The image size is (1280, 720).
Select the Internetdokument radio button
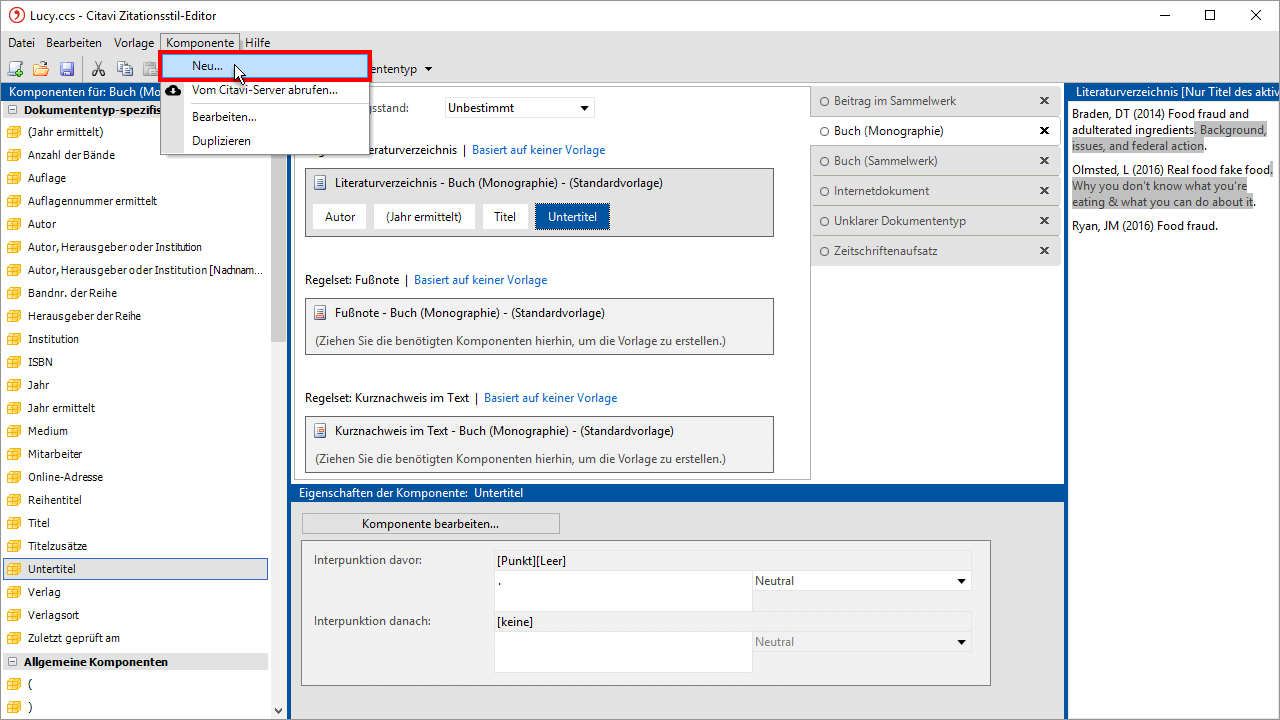825,191
